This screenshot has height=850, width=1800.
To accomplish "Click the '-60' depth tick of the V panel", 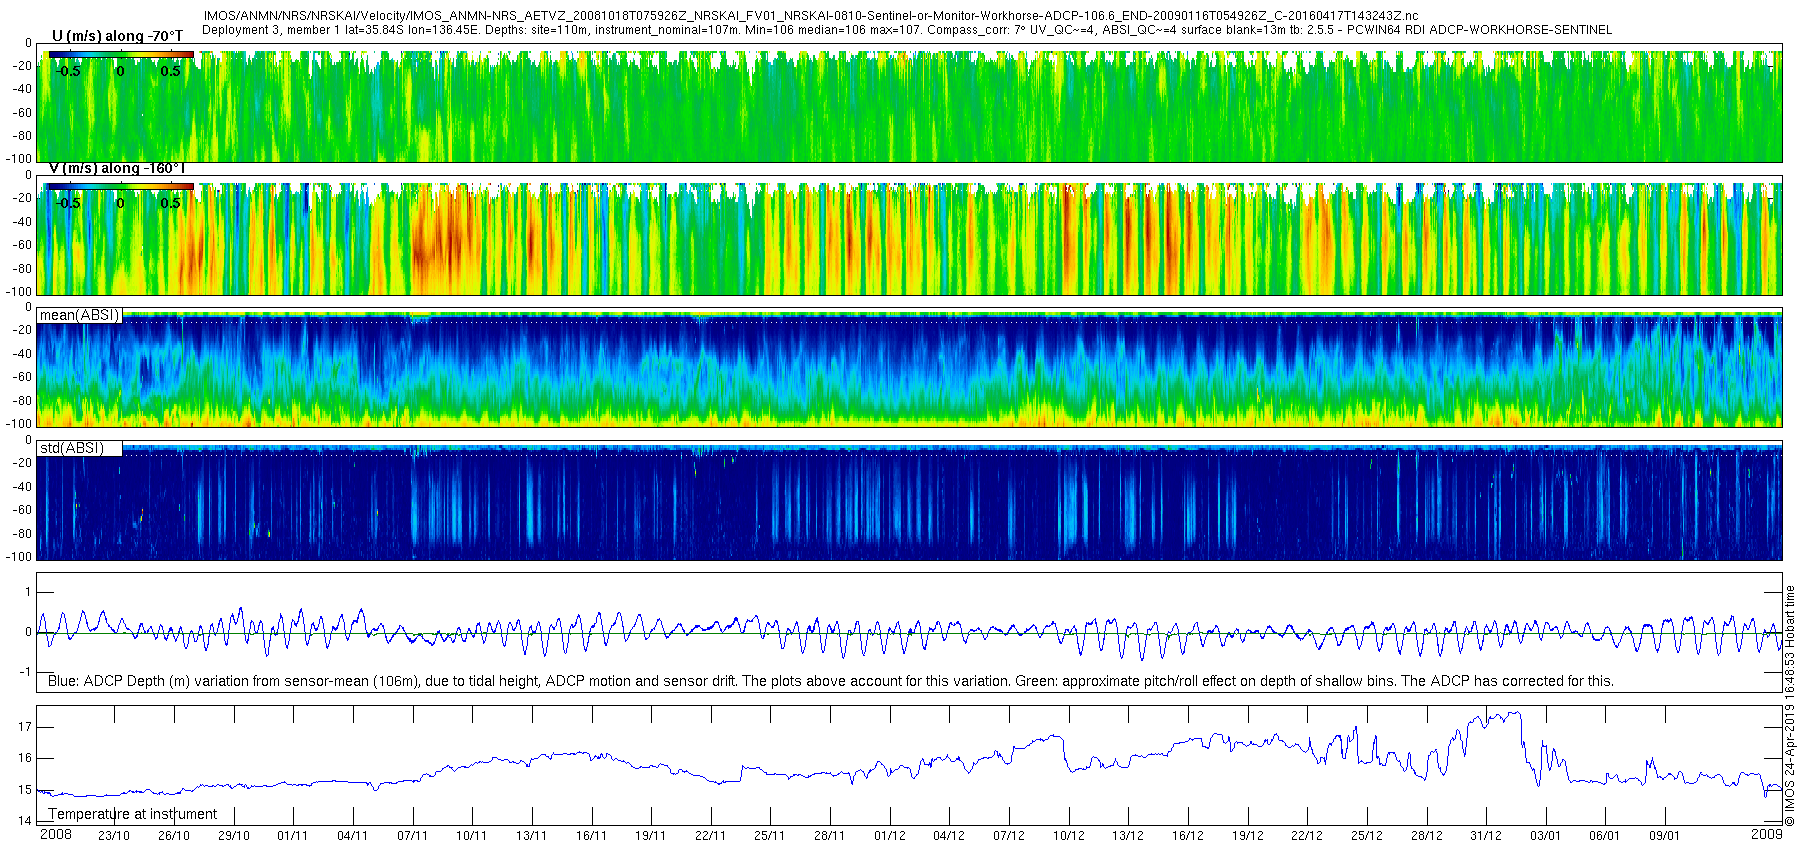I will click(23, 245).
